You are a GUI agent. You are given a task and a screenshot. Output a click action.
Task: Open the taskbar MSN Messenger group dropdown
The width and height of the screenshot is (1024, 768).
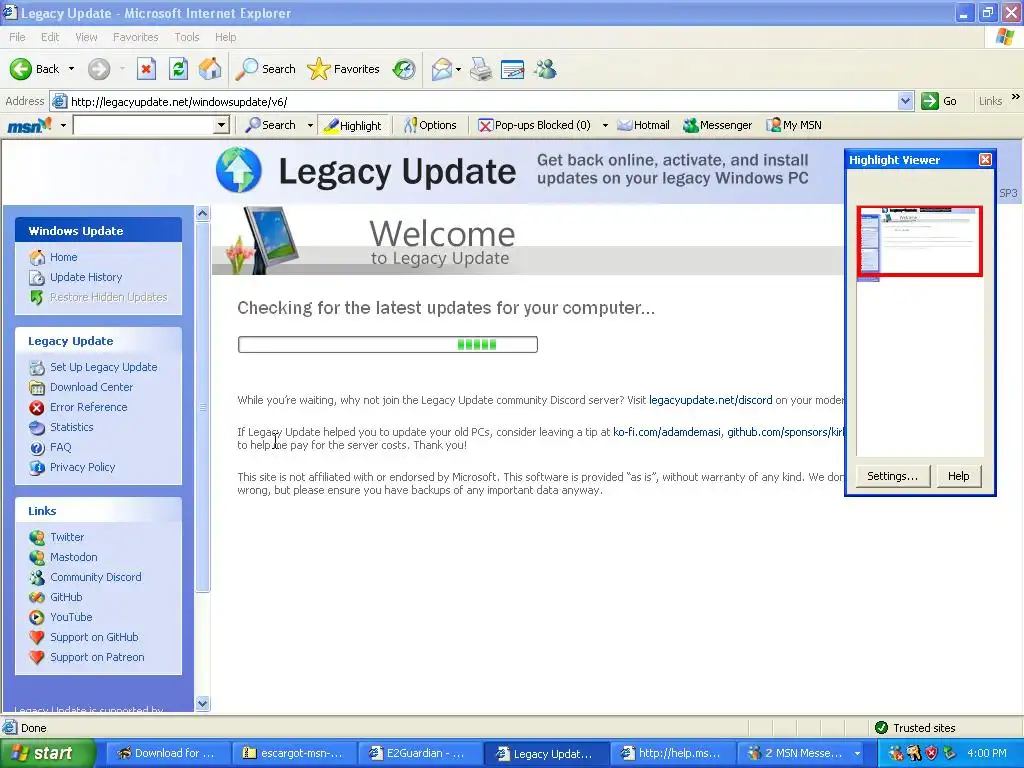click(857, 753)
